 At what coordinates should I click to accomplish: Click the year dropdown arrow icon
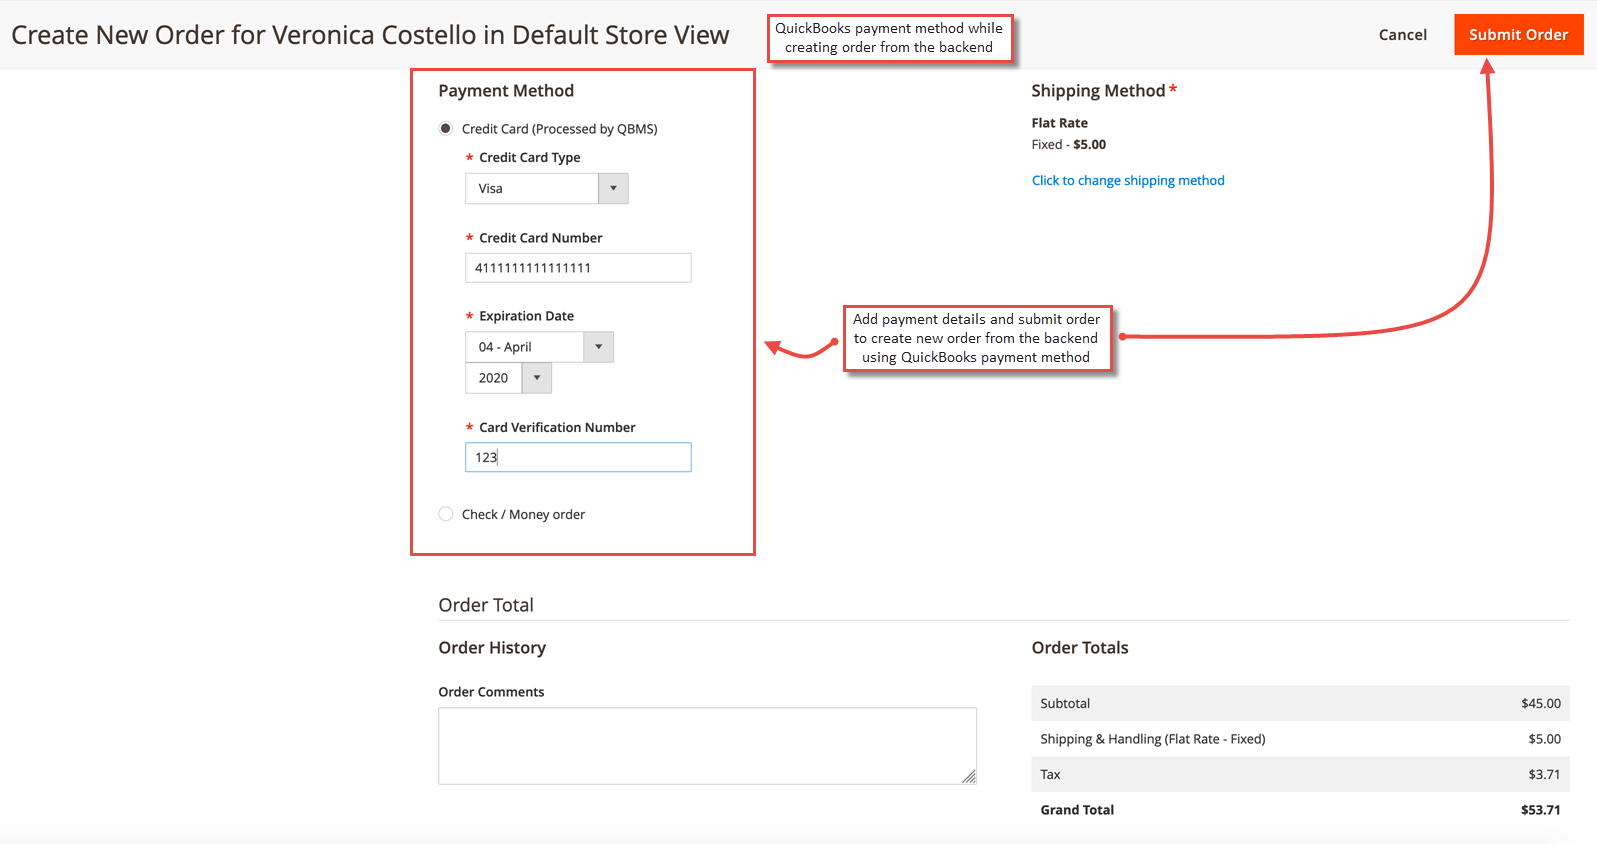pos(537,378)
